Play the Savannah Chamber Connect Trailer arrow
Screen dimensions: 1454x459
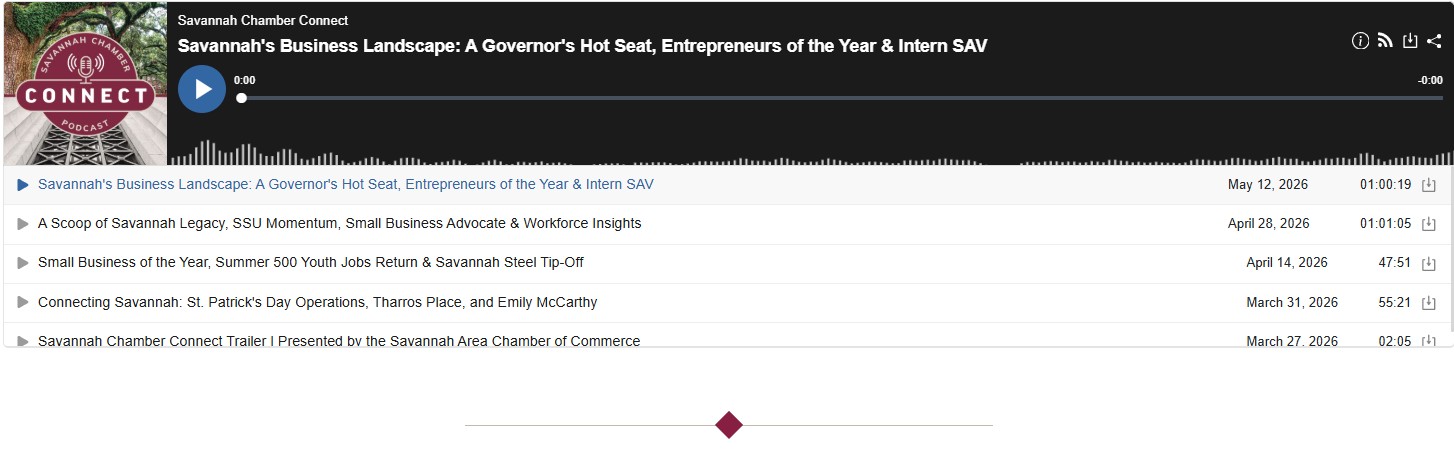click(23, 341)
